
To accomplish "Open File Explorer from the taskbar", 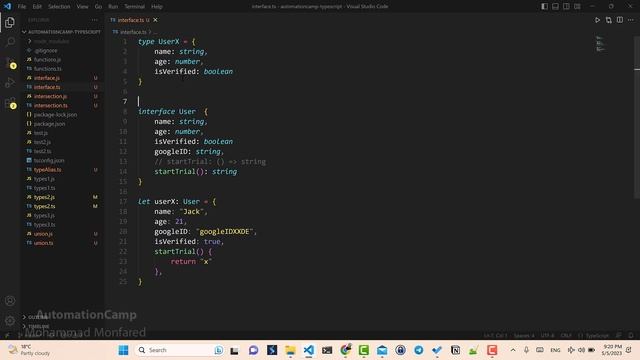I will (x=290, y=350).
